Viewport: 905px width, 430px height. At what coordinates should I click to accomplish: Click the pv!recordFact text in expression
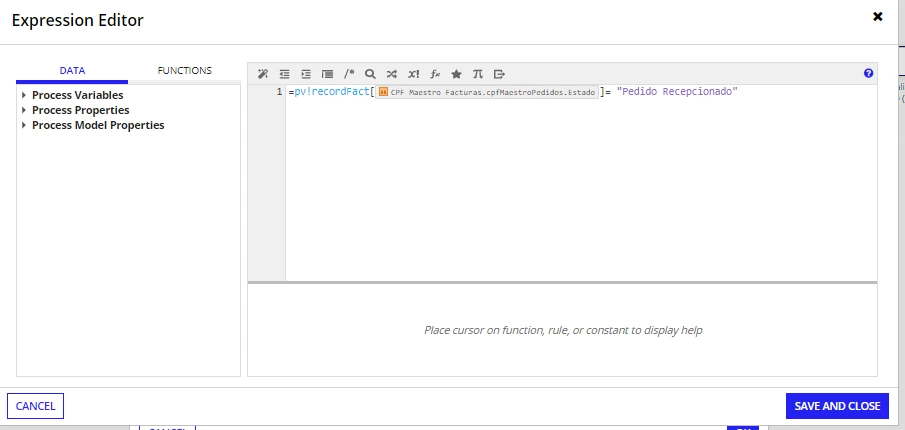point(332,92)
